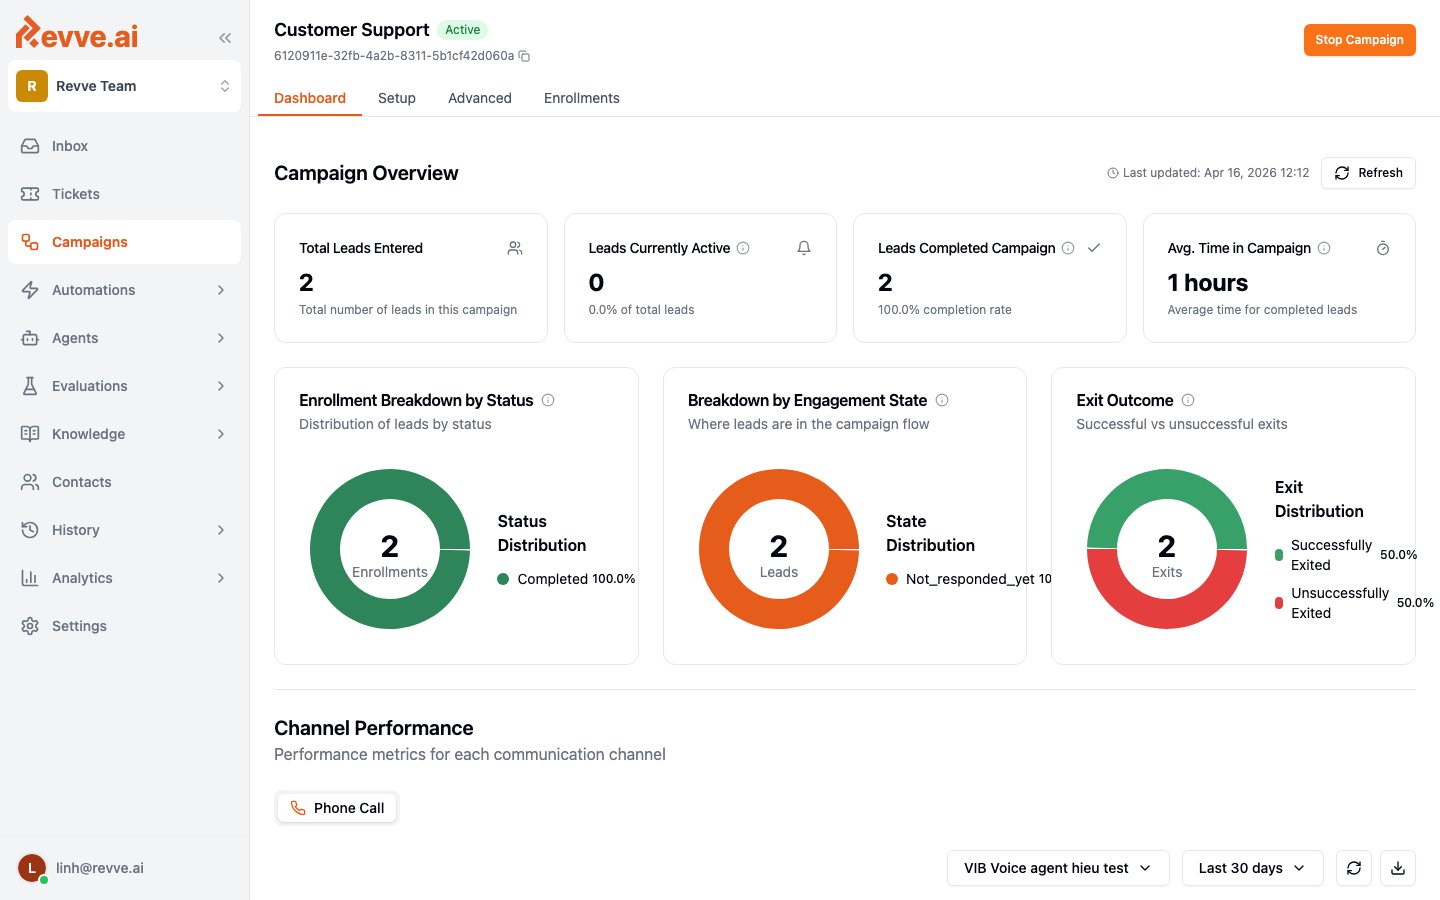Viewport: 1440px width, 900px height.
Task: Click the Contacts people icon
Action: (x=30, y=482)
